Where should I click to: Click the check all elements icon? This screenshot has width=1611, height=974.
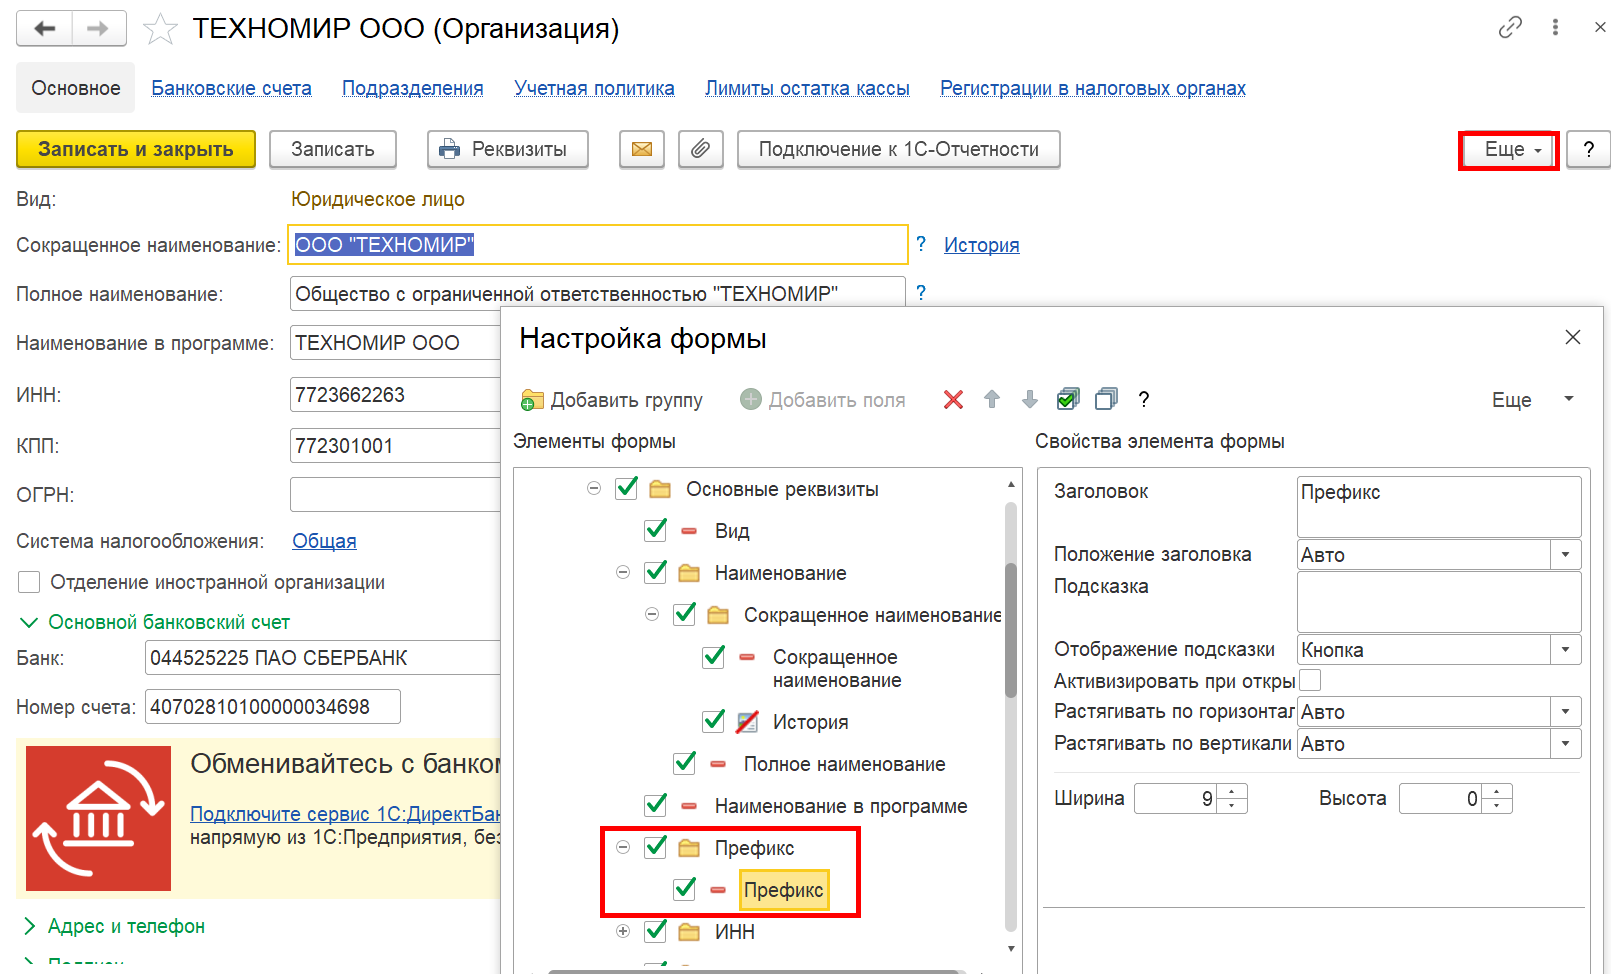coord(1068,400)
